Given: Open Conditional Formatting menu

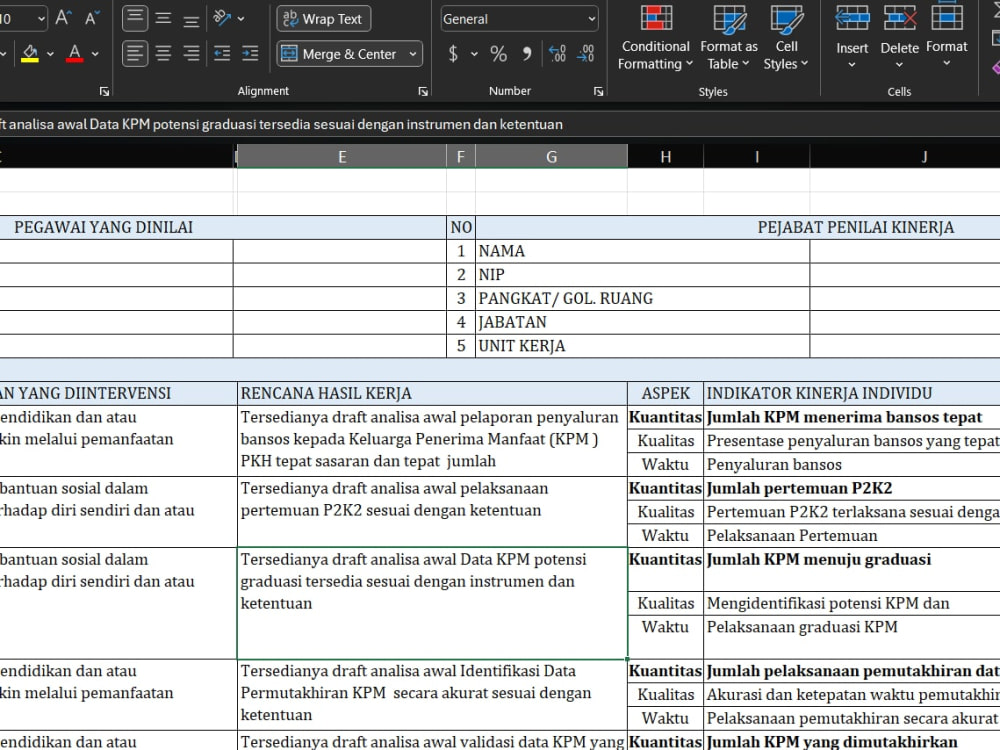Looking at the screenshot, I should point(655,37).
